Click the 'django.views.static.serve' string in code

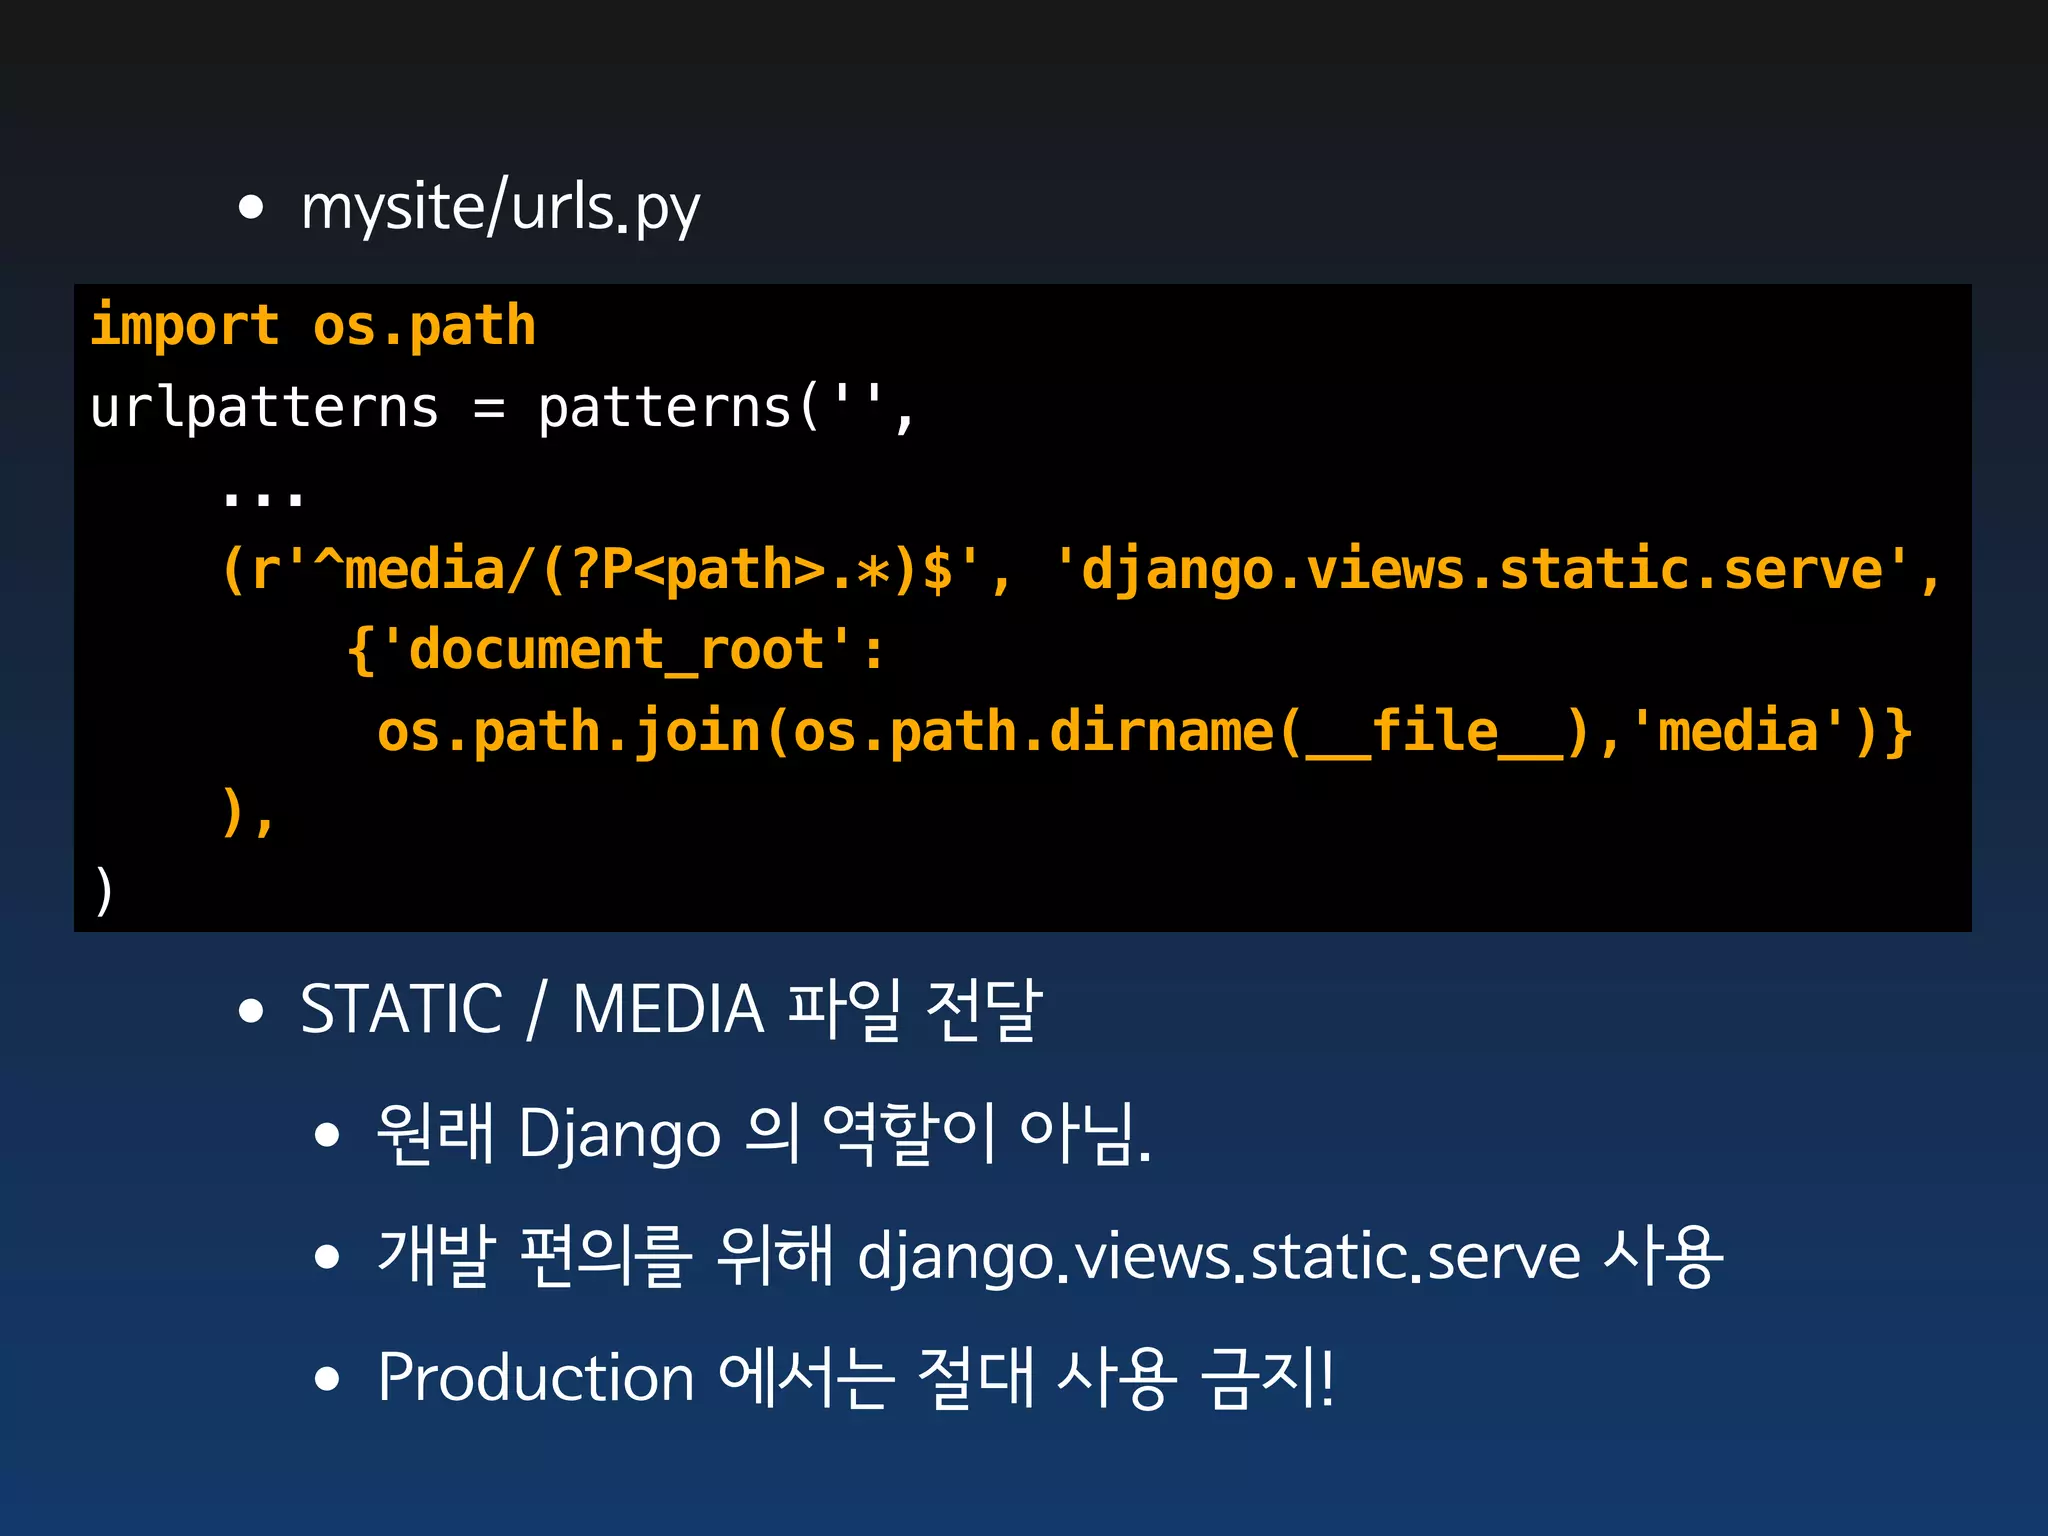pyautogui.click(x=1481, y=570)
